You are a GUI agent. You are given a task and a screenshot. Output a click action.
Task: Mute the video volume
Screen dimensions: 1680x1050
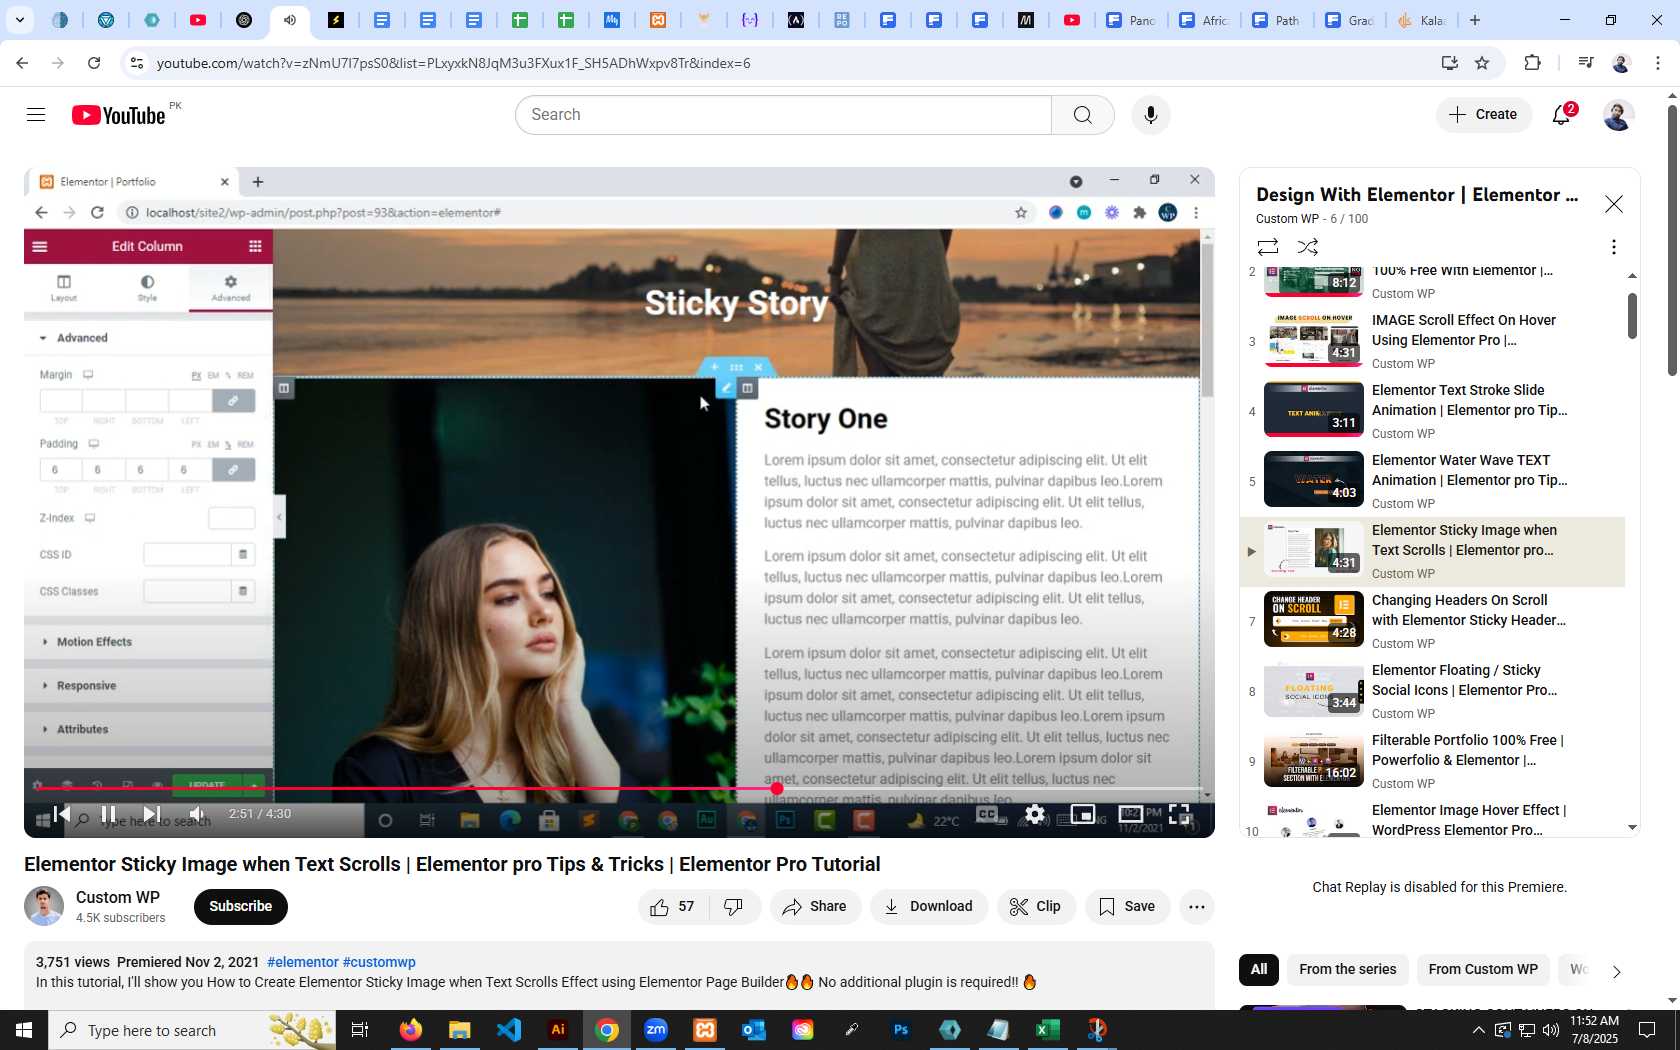pos(198,814)
